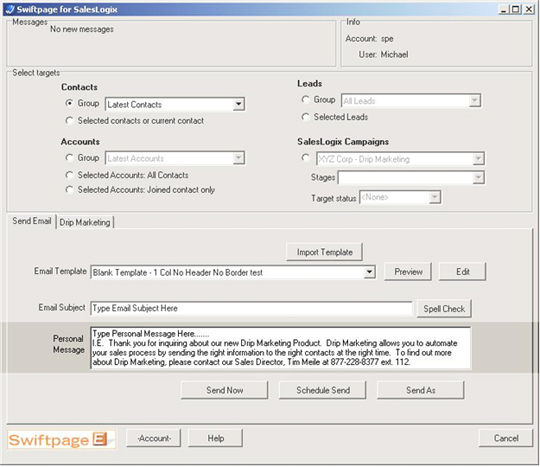Enable the SalesLogix Campaigns radio button
540x467 pixels.
click(305, 158)
